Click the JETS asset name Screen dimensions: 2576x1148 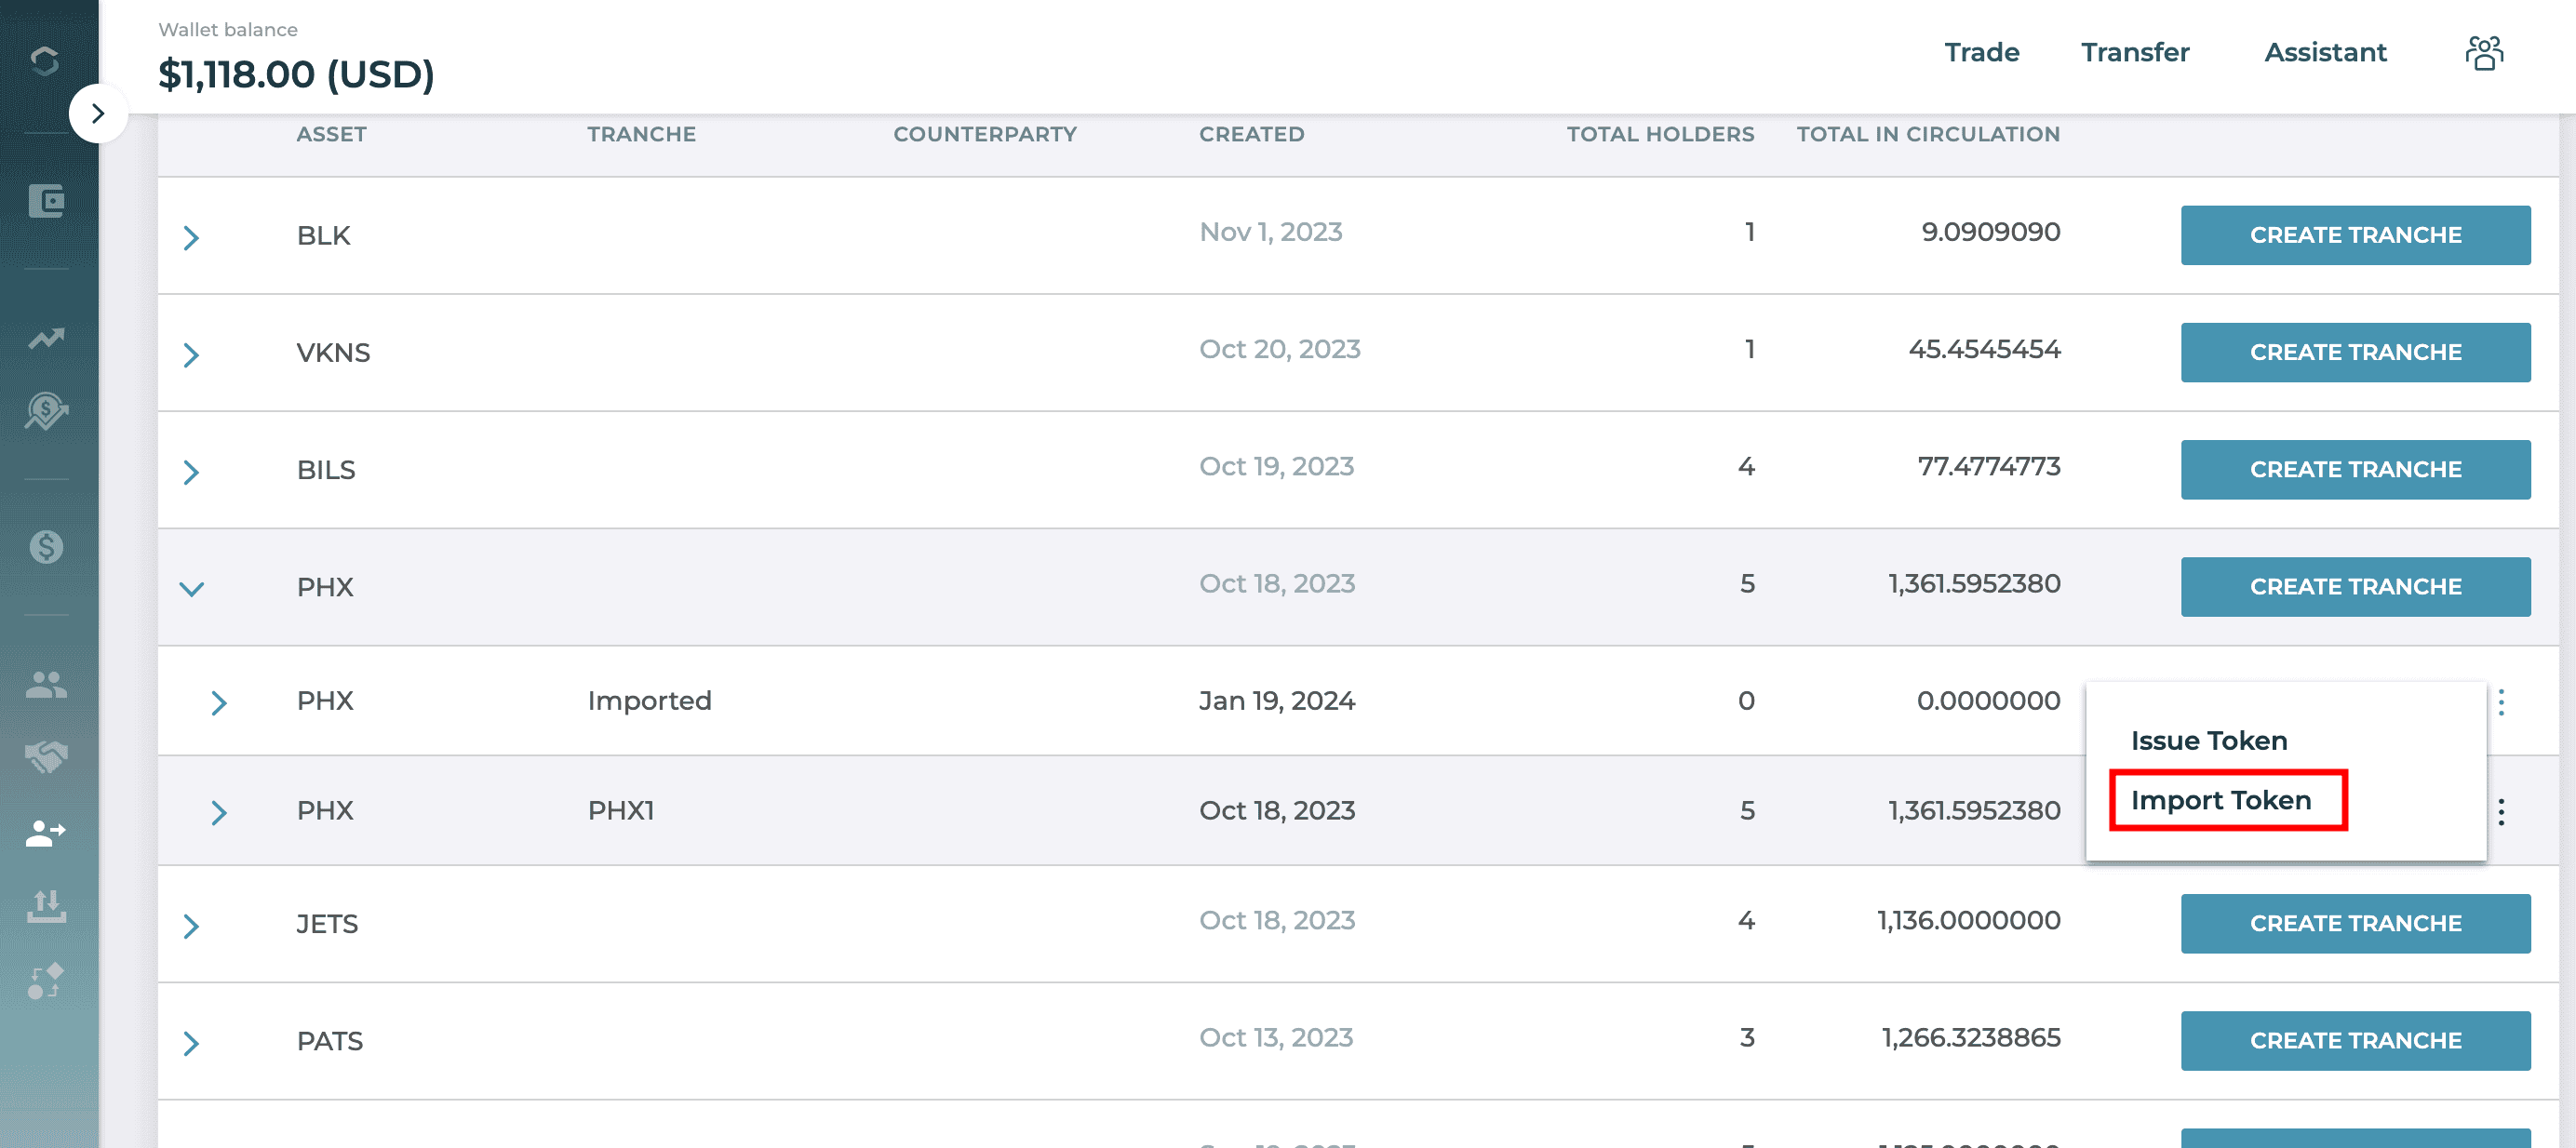click(x=327, y=924)
